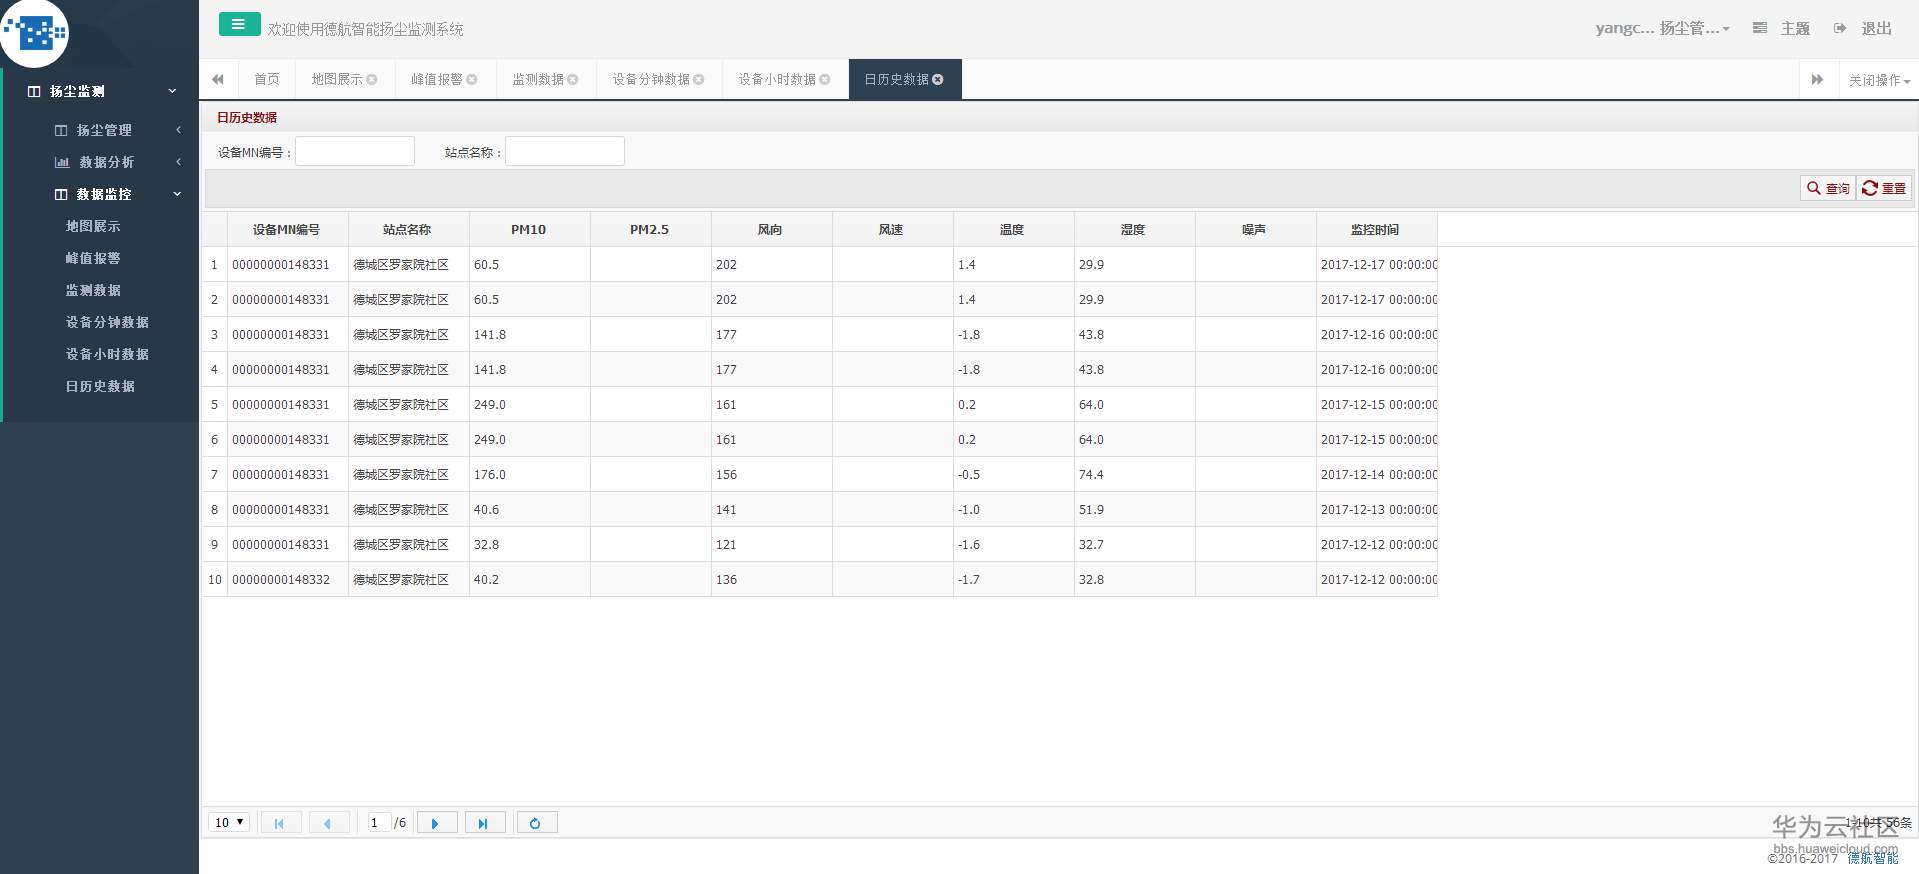Select device number 00000000148332 cell
The width and height of the screenshot is (1919, 874).
click(287, 580)
